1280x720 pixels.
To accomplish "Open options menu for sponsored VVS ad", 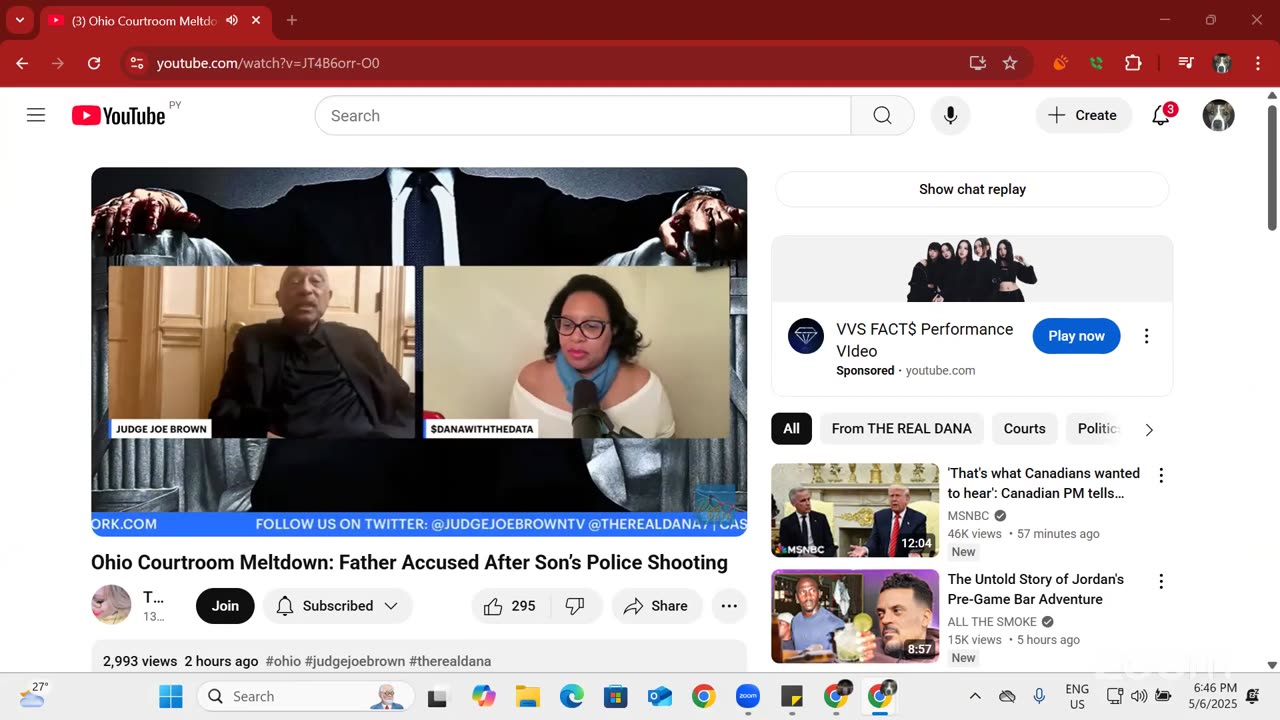I will coord(1147,336).
